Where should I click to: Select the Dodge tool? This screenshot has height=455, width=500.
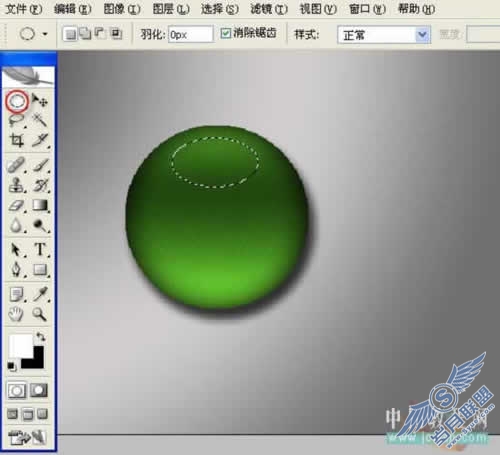(x=41, y=225)
